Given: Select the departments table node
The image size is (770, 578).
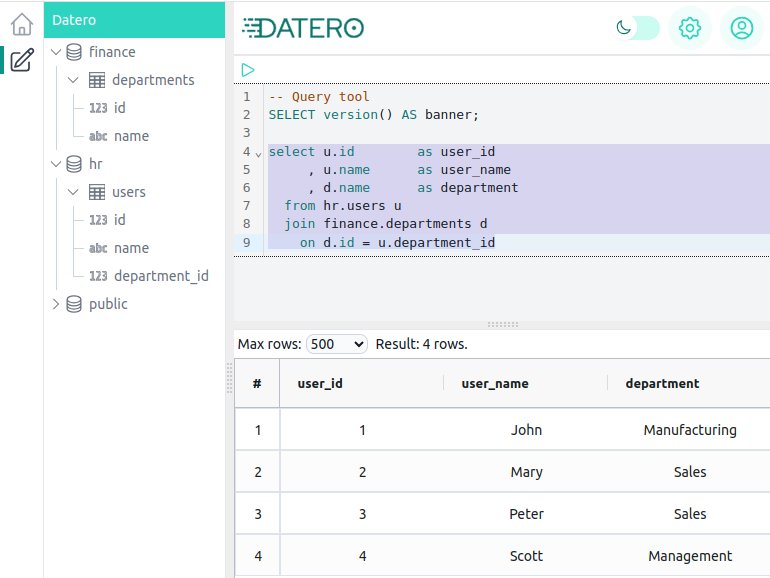Looking at the screenshot, I should [153, 80].
